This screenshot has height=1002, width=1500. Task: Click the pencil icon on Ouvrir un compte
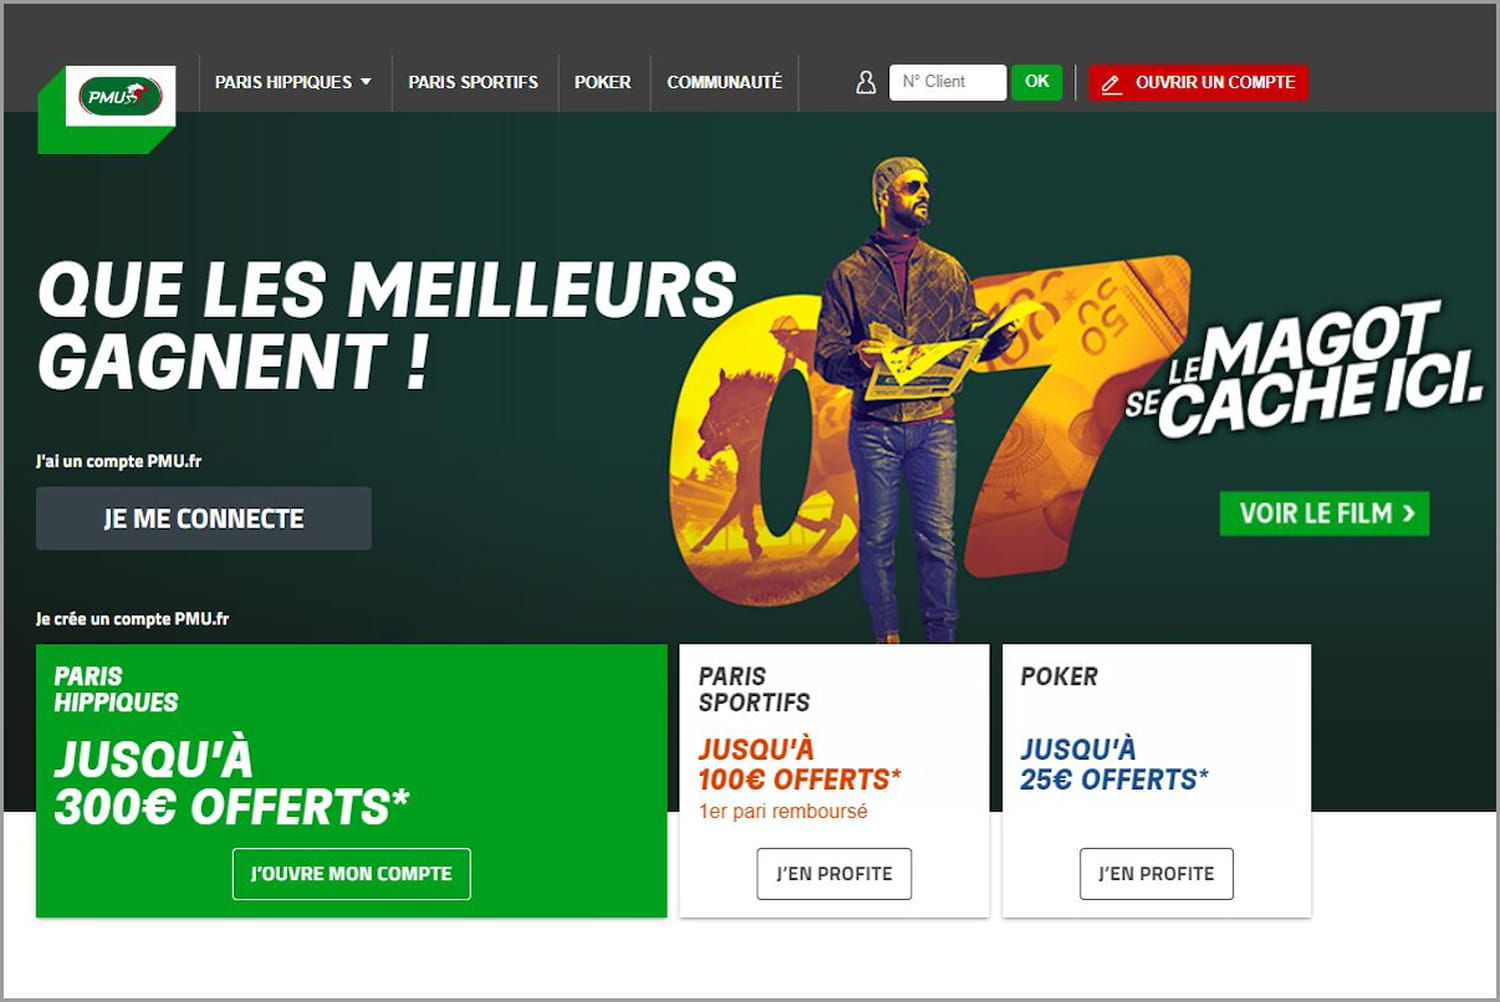point(1111,83)
